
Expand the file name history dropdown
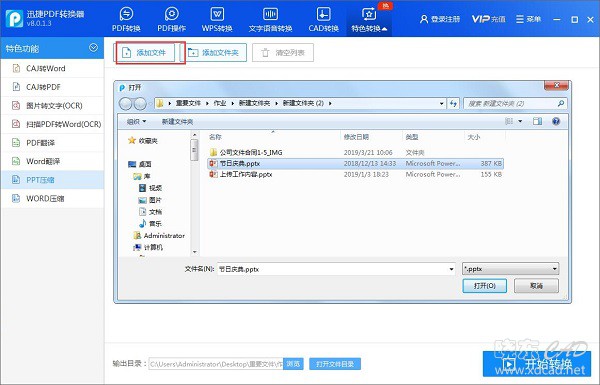(452, 269)
